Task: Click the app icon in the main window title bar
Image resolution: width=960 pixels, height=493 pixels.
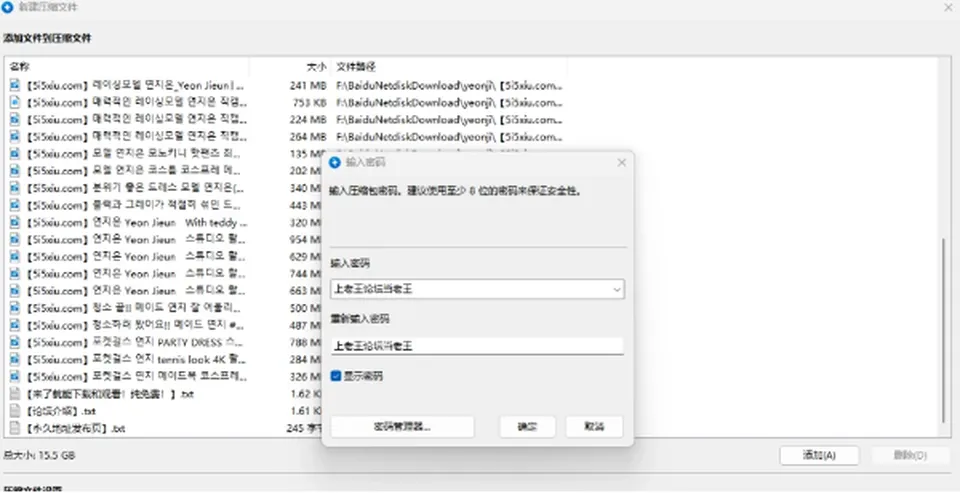Action: click(x=7, y=7)
